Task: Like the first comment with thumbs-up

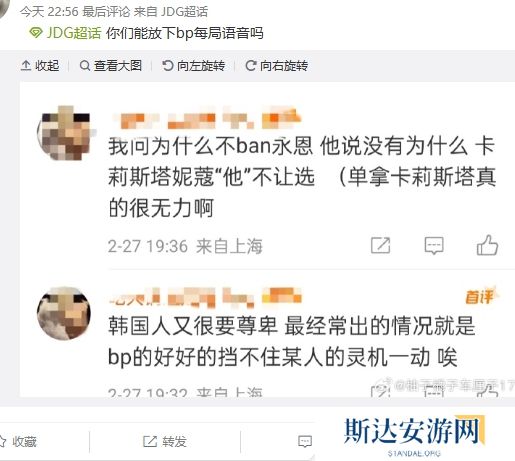Action: [x=487, y=245]
